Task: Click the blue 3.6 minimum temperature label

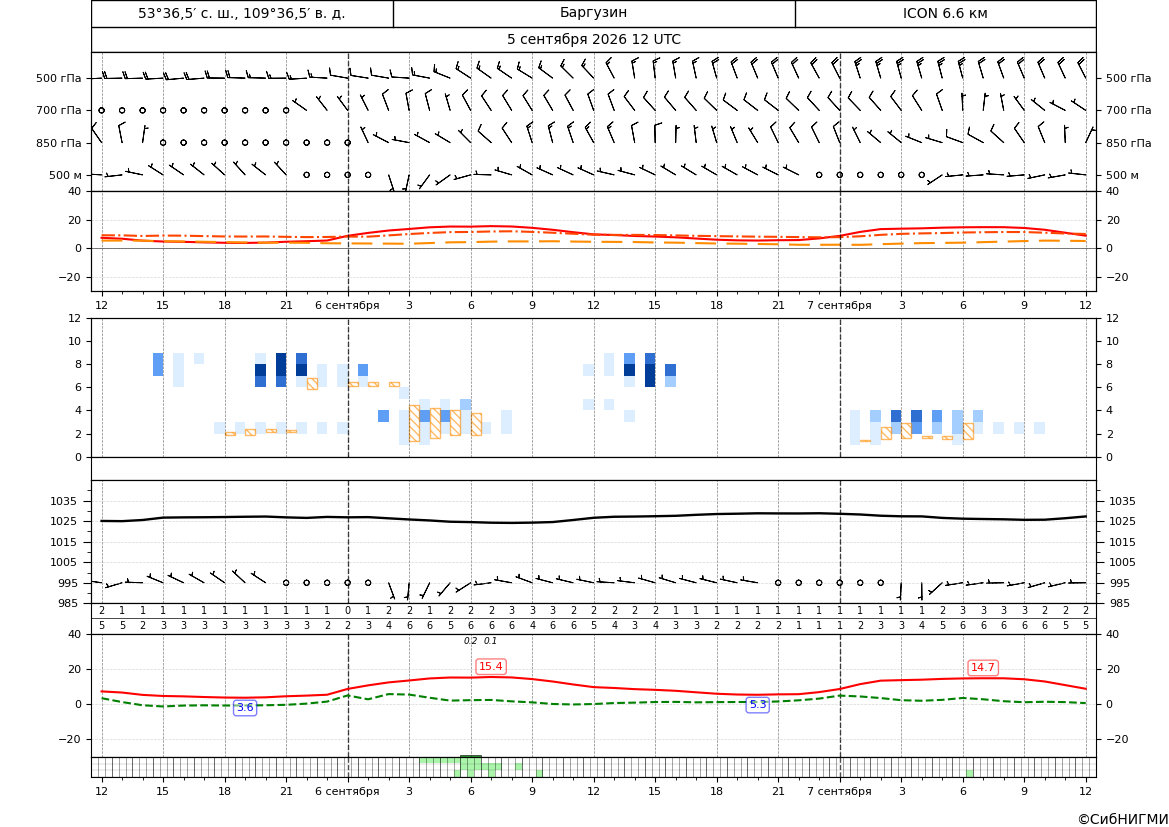Action: point(245,708)
